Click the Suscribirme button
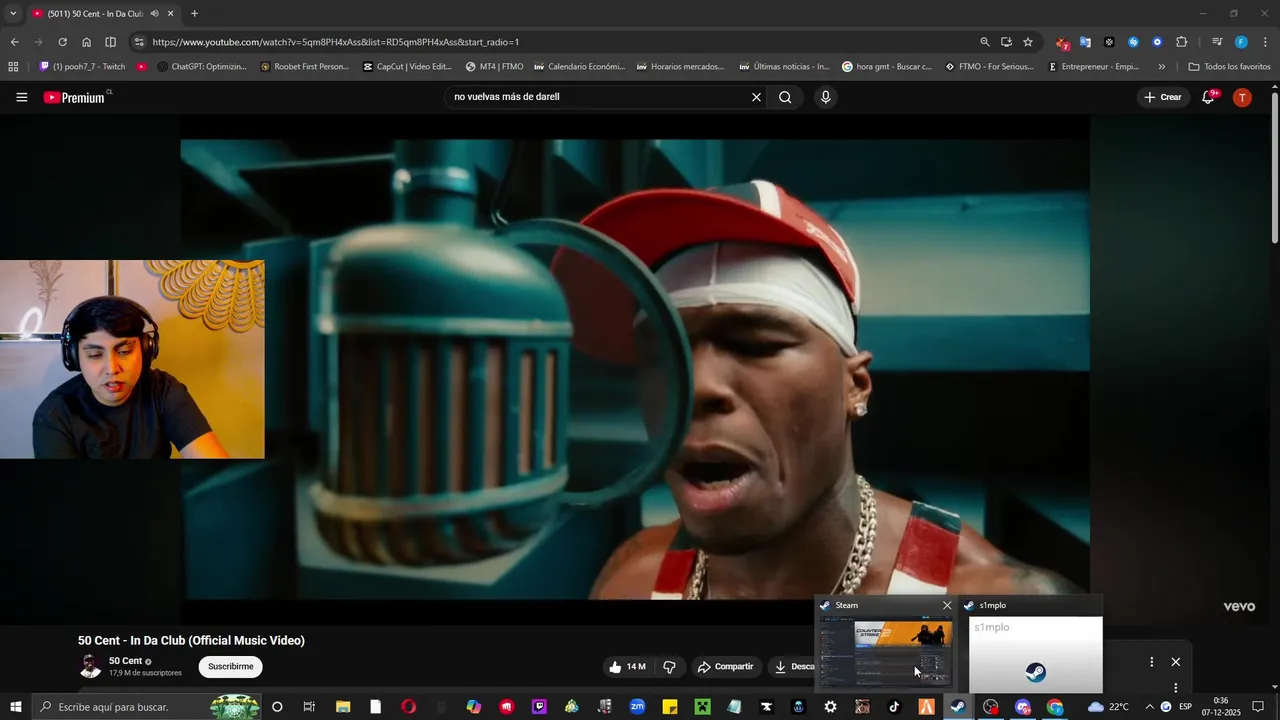The width and height of the screenshot is (1280, 720). [x=230, y=667]
